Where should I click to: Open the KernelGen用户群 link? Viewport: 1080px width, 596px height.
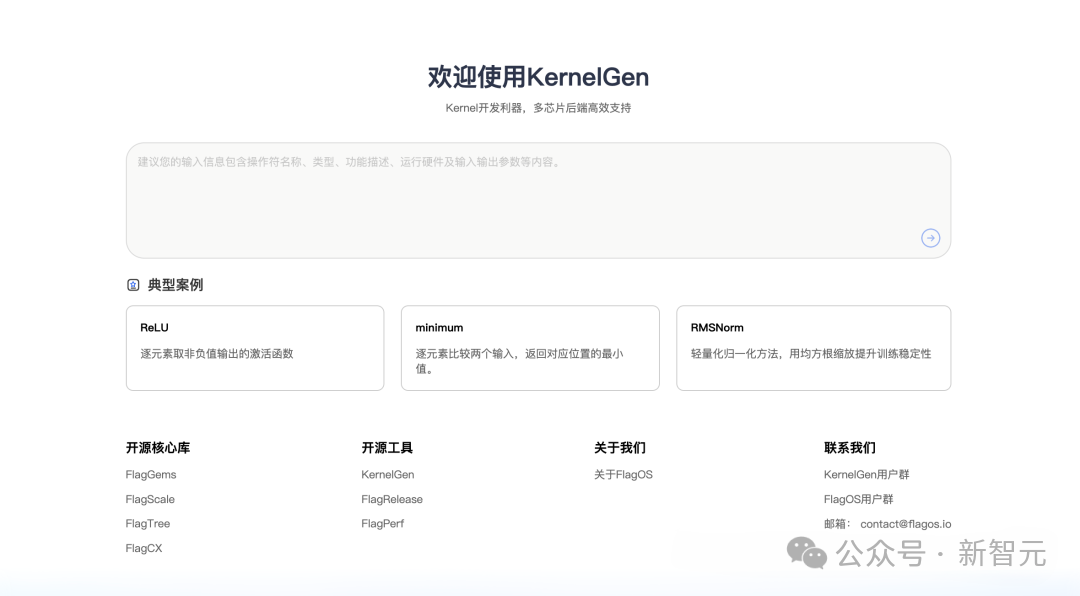(x=866, y=475)
